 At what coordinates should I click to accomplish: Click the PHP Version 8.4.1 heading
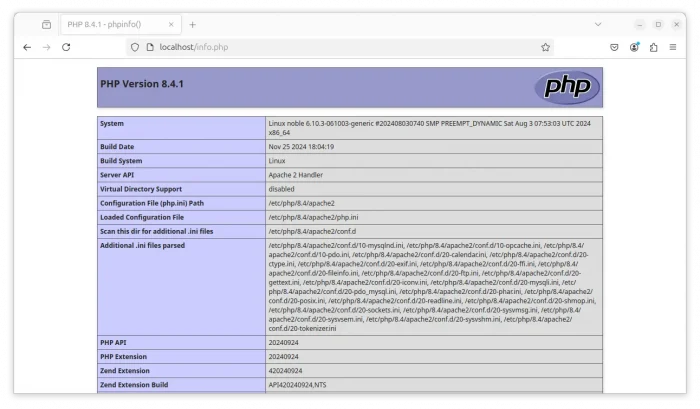coord(142,84)
